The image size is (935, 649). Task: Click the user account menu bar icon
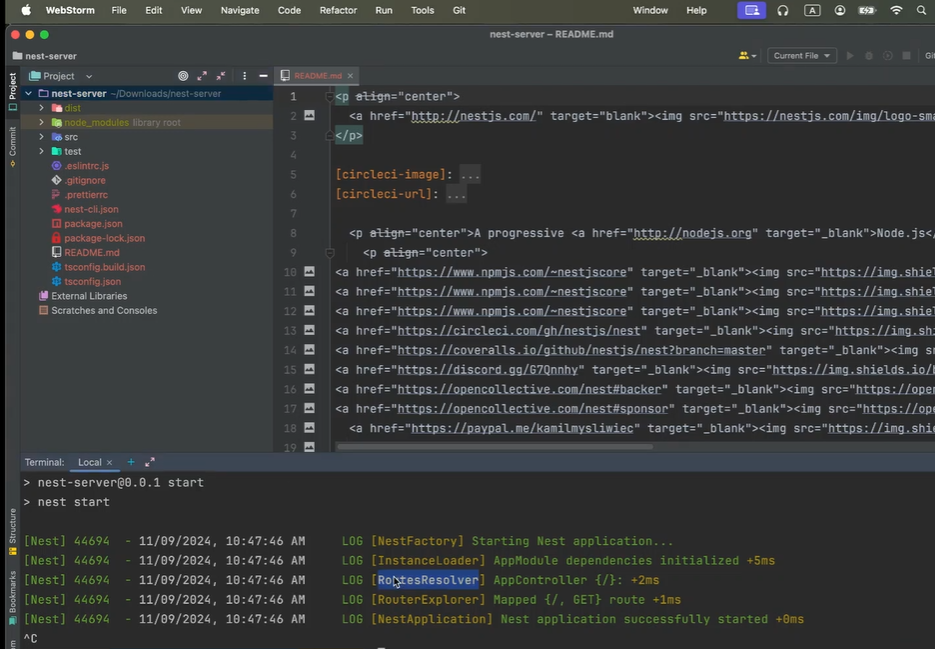[840, 10]
